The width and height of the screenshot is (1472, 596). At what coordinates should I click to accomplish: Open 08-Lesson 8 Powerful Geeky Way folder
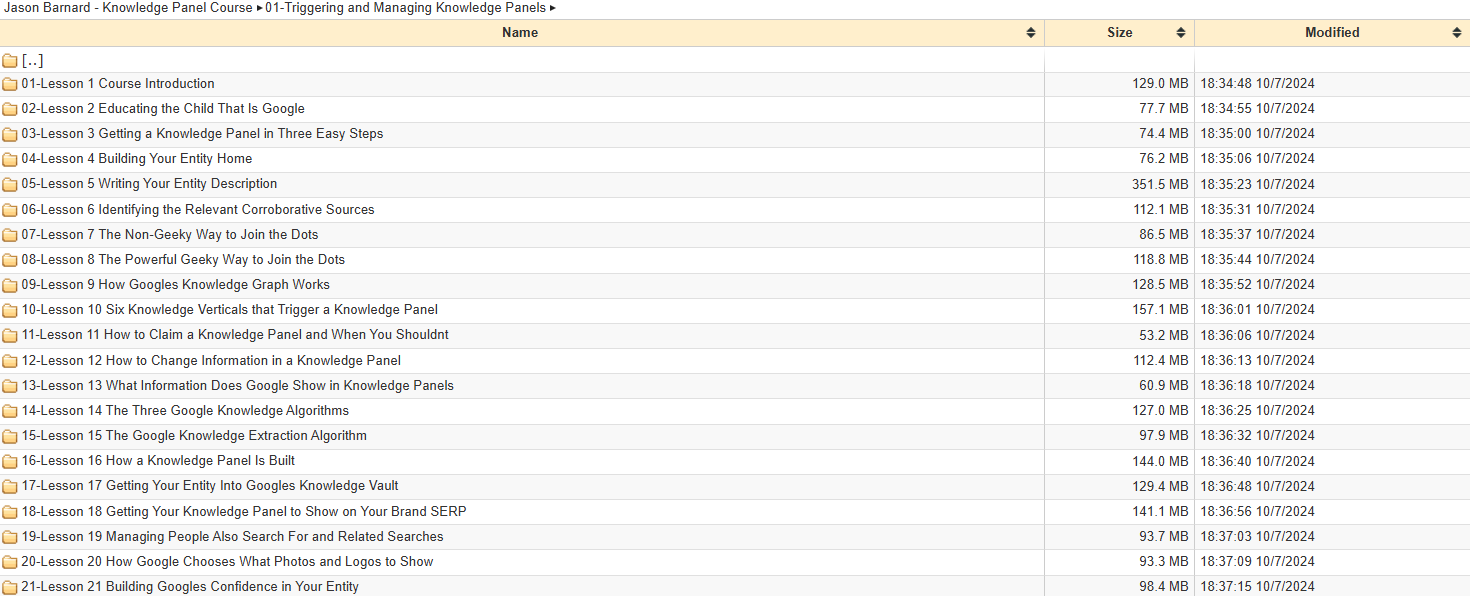pyautogui.click(x=183, y=260)
